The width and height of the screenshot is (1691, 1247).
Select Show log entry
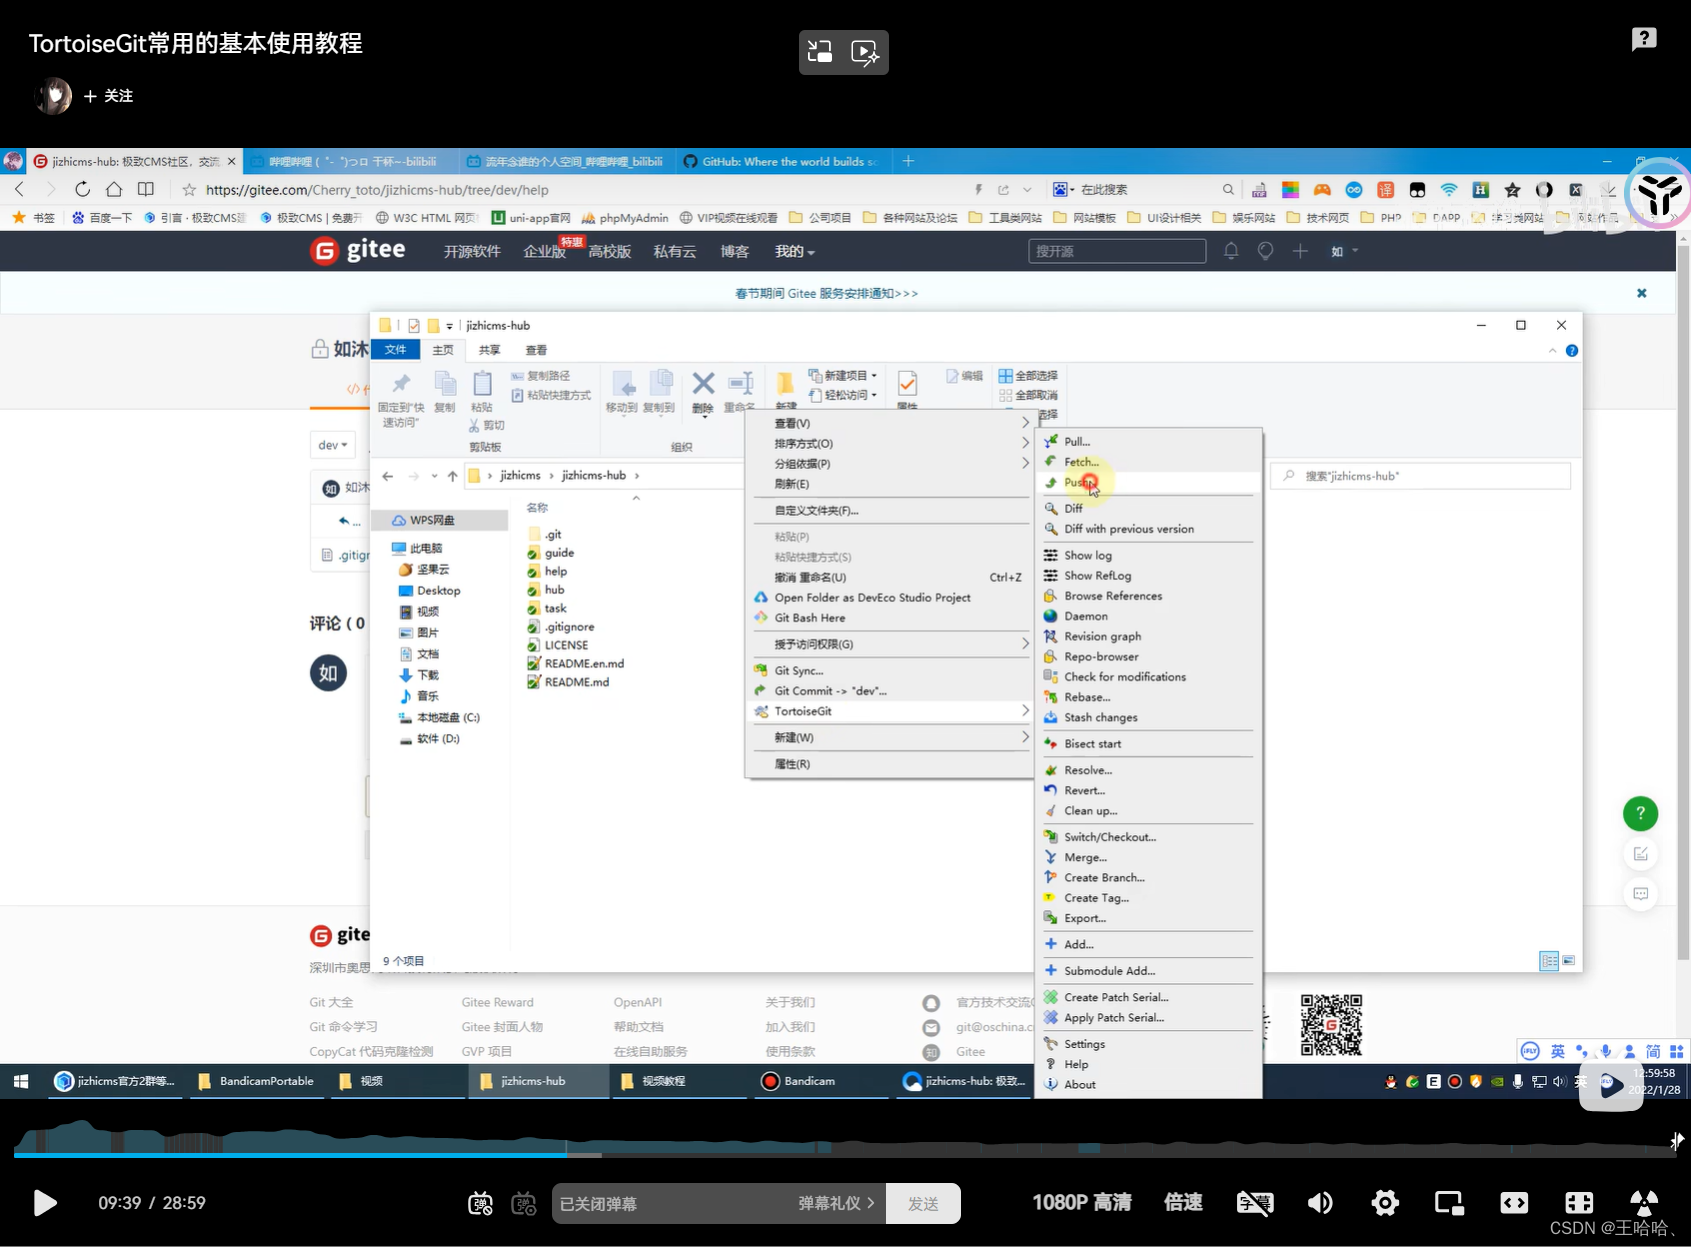[x=1087, y=555]
